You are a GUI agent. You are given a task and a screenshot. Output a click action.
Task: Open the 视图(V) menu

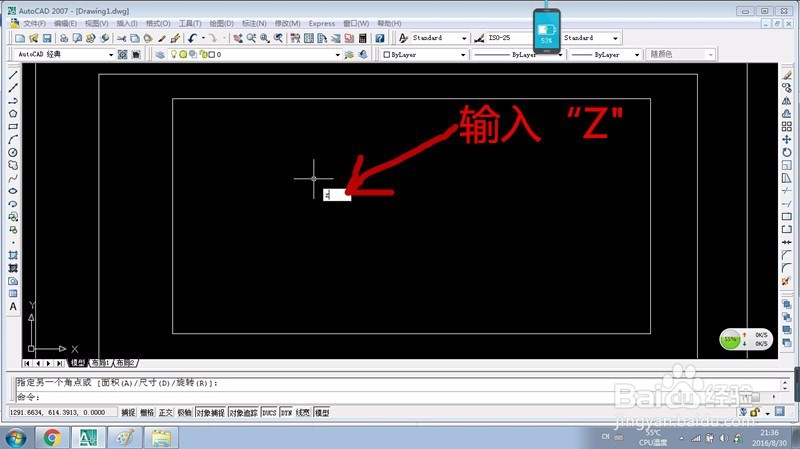(x=96, y=23)
